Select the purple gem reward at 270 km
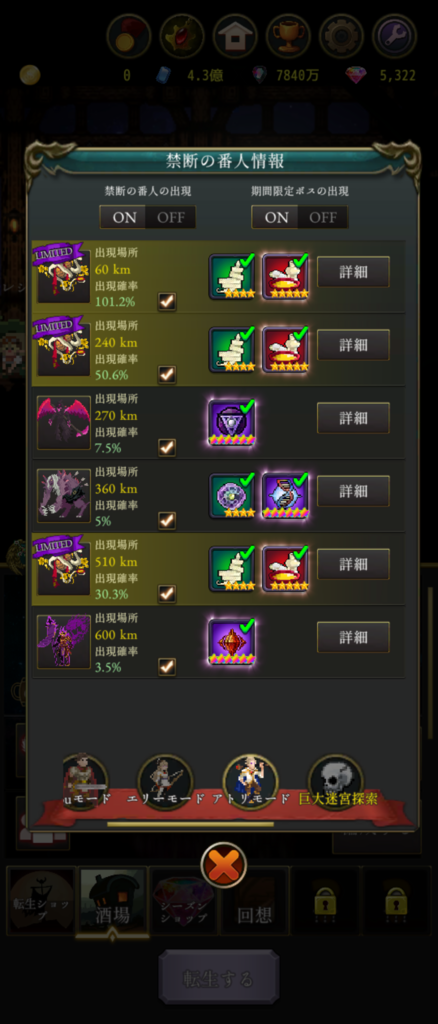The width and height of the screenshot is (438, 1024). click(232, 422)
